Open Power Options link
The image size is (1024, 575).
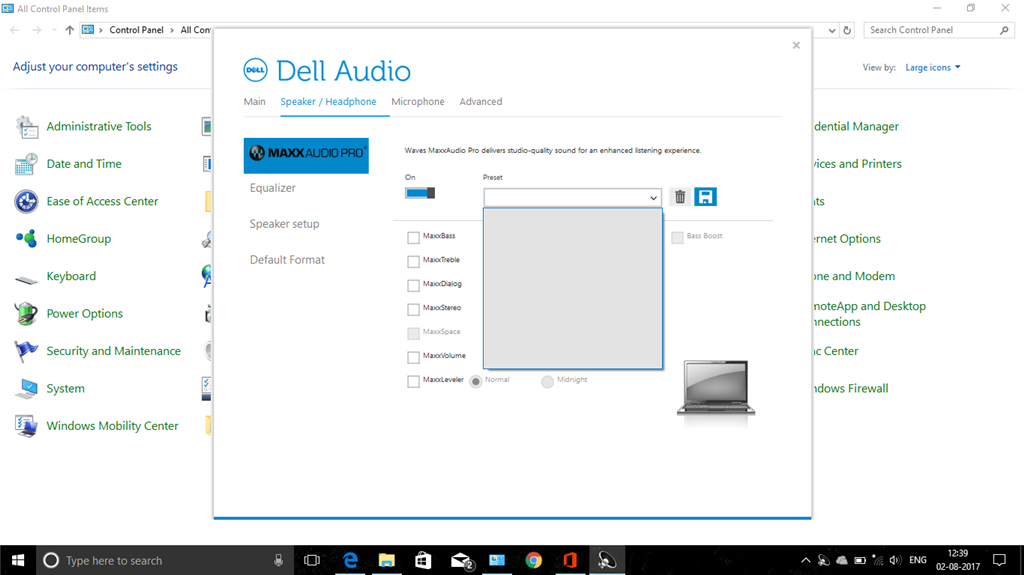[x=85, y=314]
